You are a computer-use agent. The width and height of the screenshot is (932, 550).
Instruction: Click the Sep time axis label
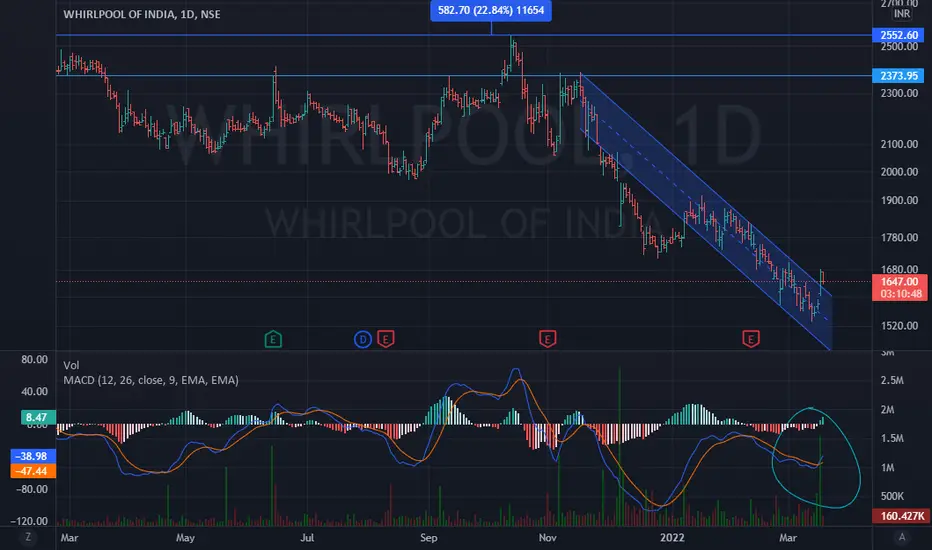(x=429, y=538)
